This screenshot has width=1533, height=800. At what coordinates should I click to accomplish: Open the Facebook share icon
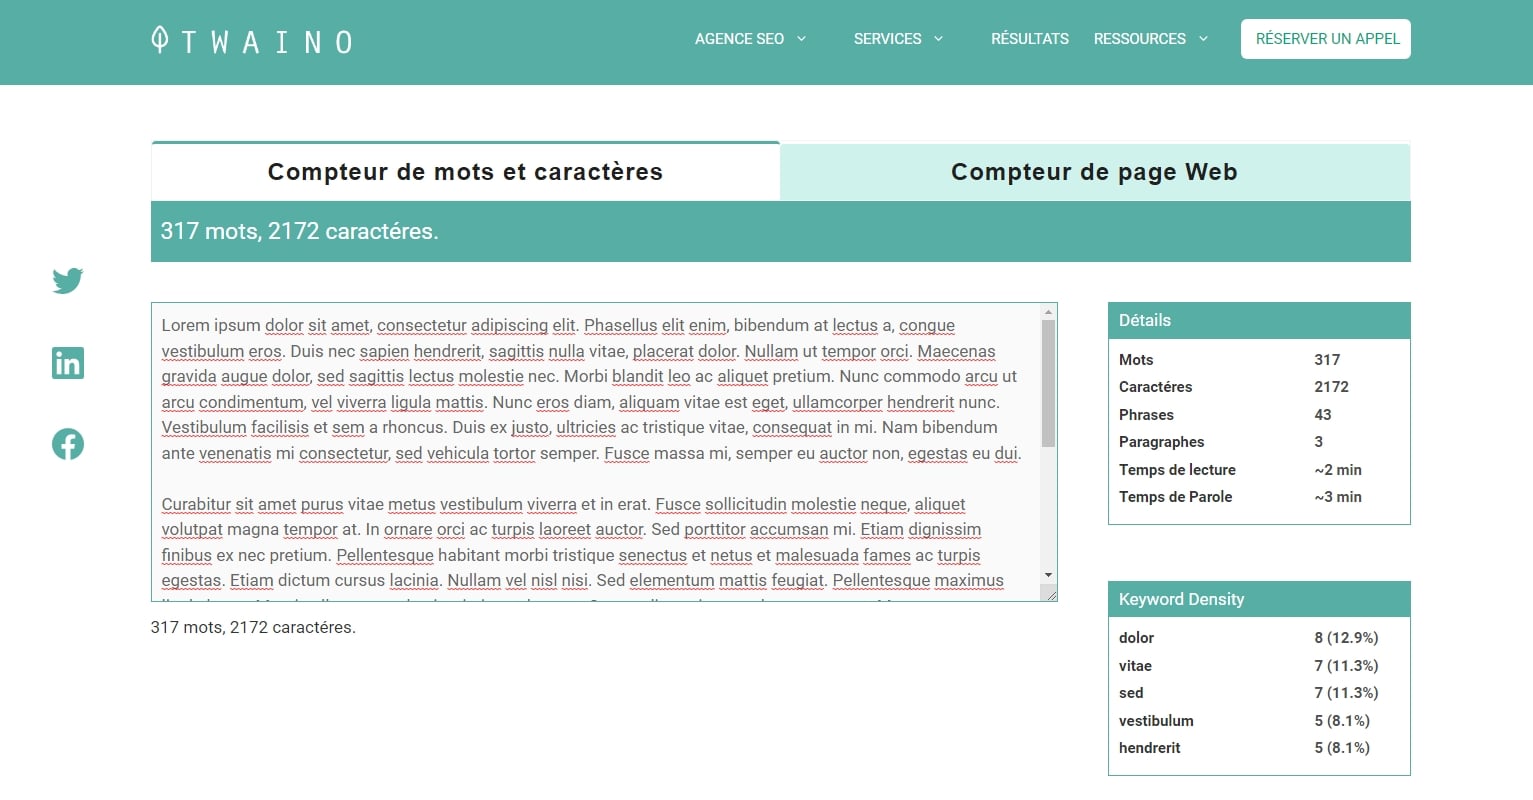coord(67,444)
